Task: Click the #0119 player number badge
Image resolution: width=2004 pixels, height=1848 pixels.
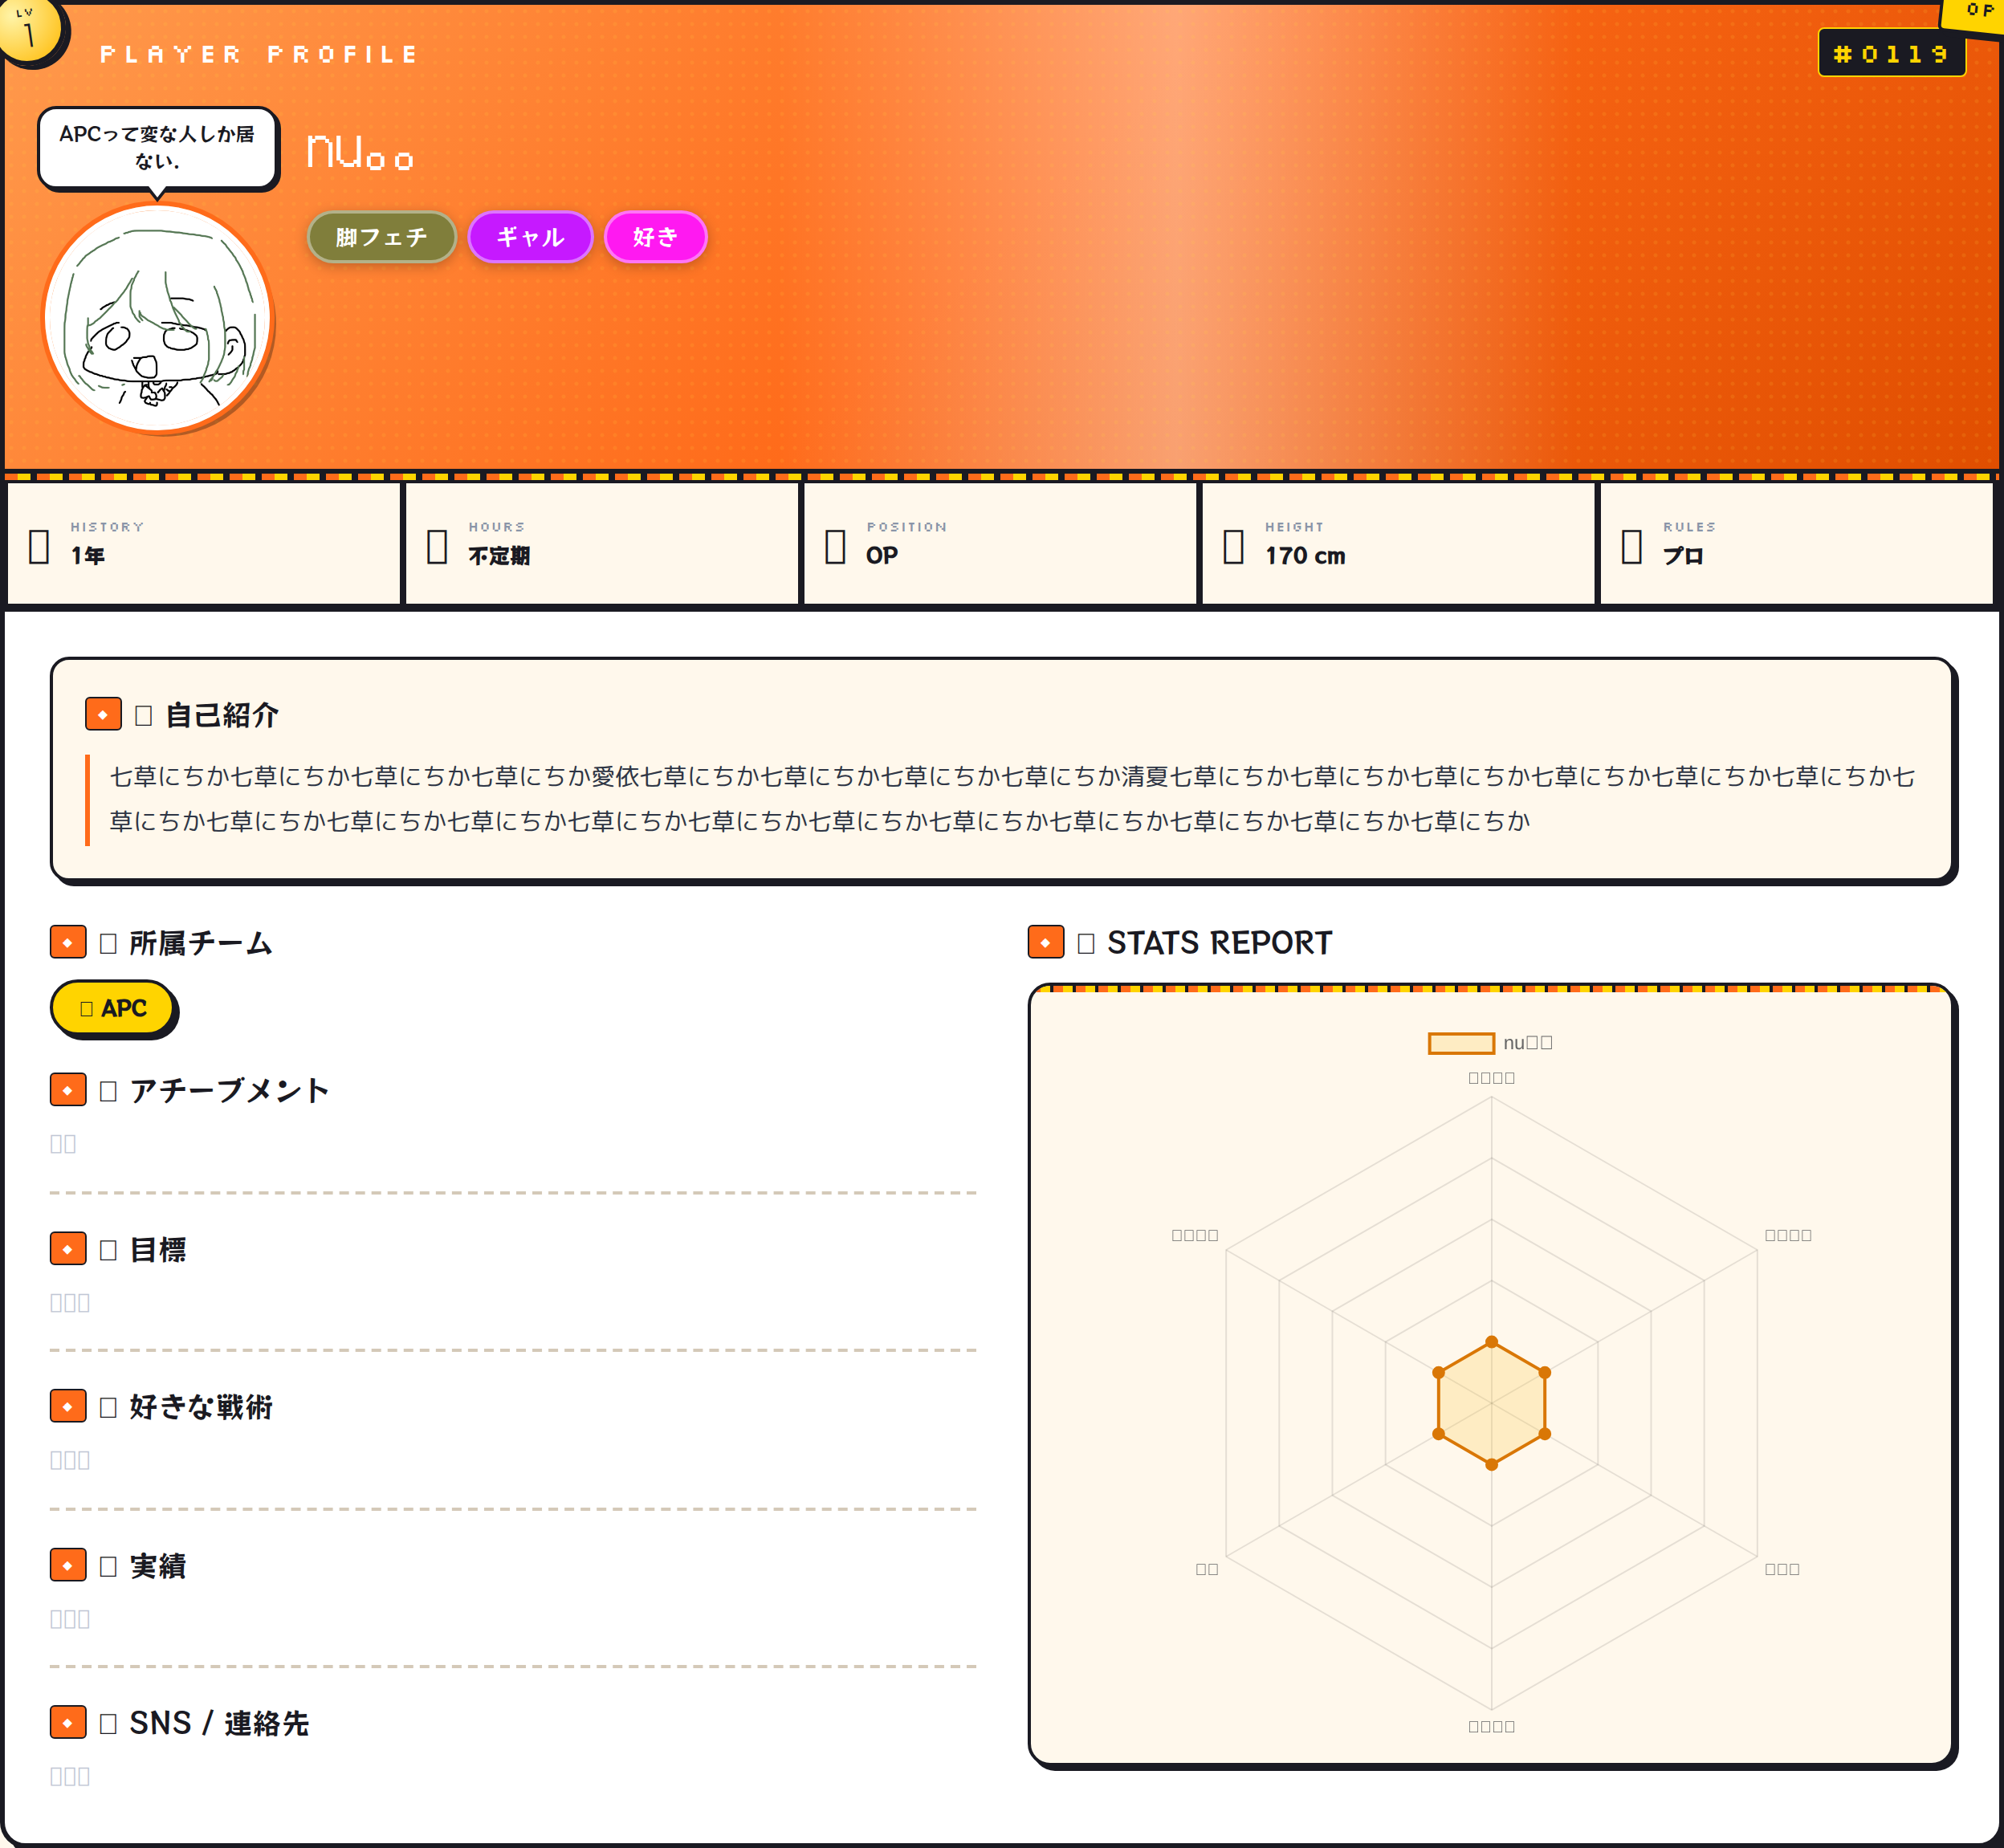Action: tap(1891, 53)
